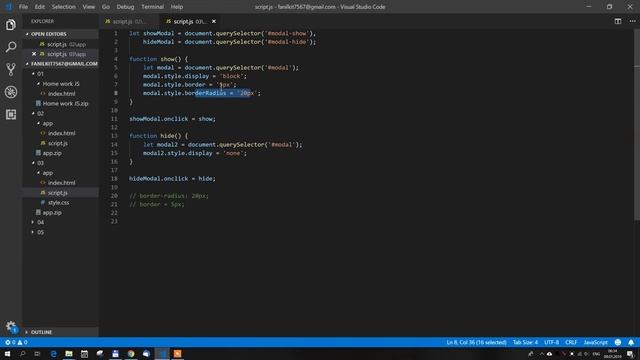Collapse the Home work JS folder
This screenshot has width=640, height=360.
point(60,84)
